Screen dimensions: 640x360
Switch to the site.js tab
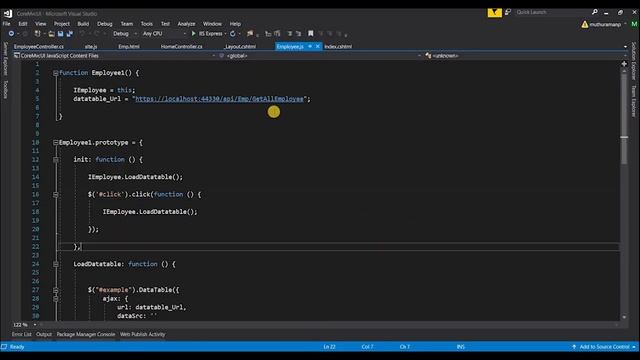tap(91, 47)
